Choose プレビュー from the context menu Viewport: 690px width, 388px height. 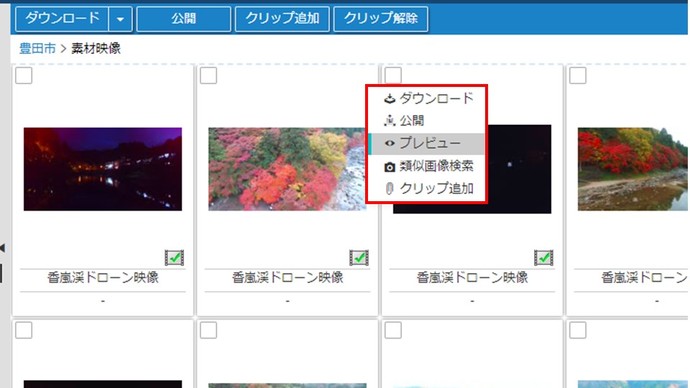click(426, 143)
